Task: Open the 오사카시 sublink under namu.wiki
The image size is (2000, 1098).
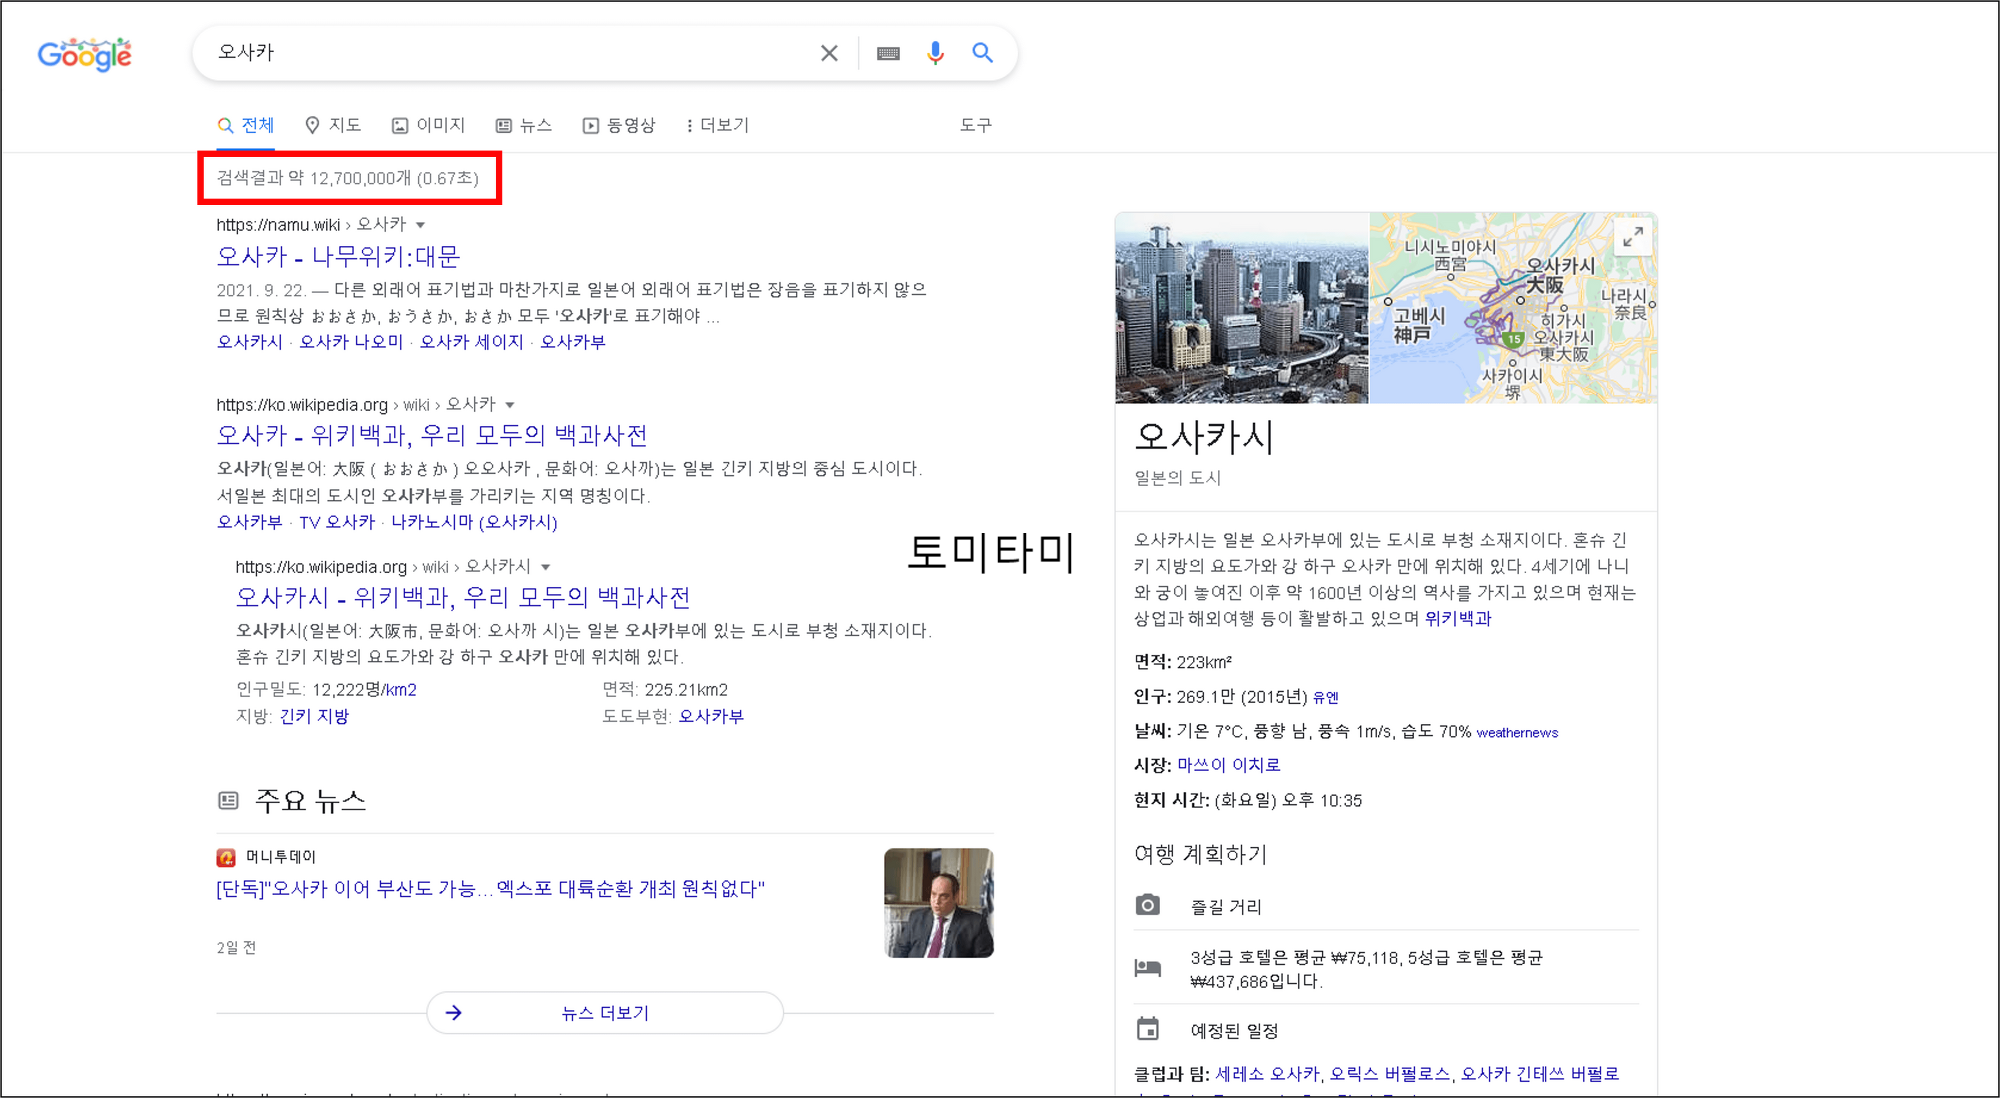Action: click(250, 342)
